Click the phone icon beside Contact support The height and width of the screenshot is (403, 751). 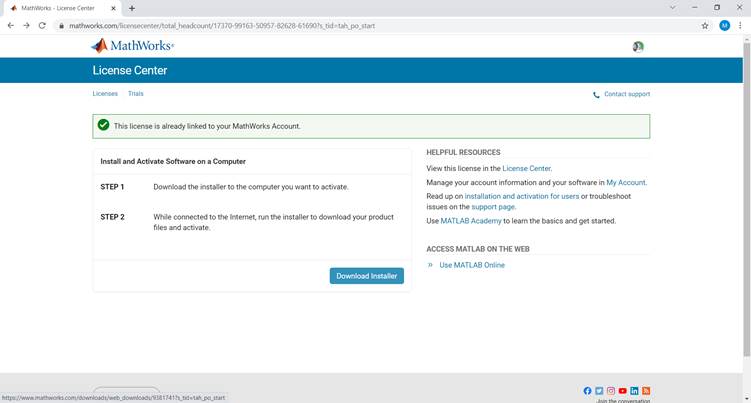click(596, 95)
